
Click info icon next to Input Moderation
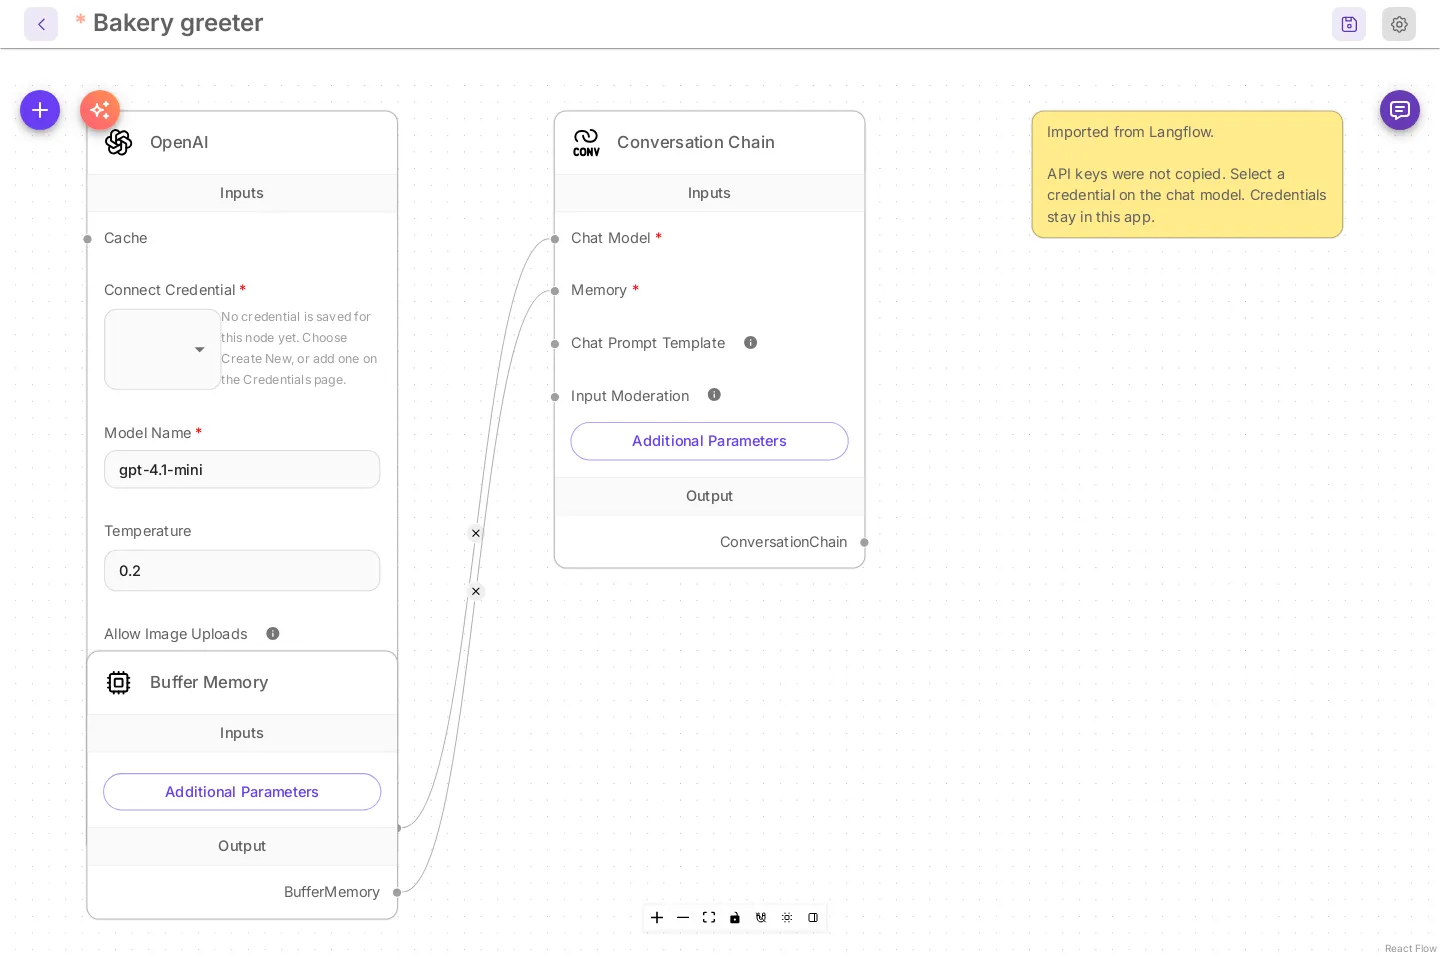click(x=714, y=395)
